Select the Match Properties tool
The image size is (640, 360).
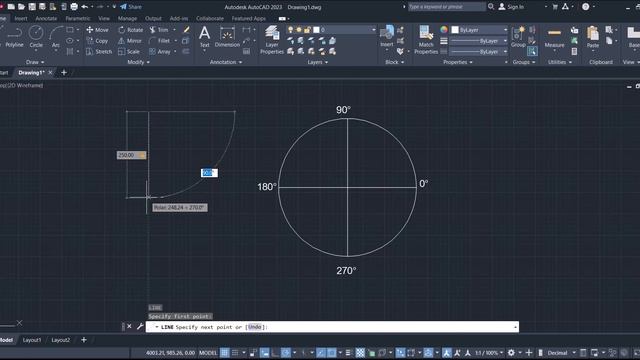coord(426,40)
